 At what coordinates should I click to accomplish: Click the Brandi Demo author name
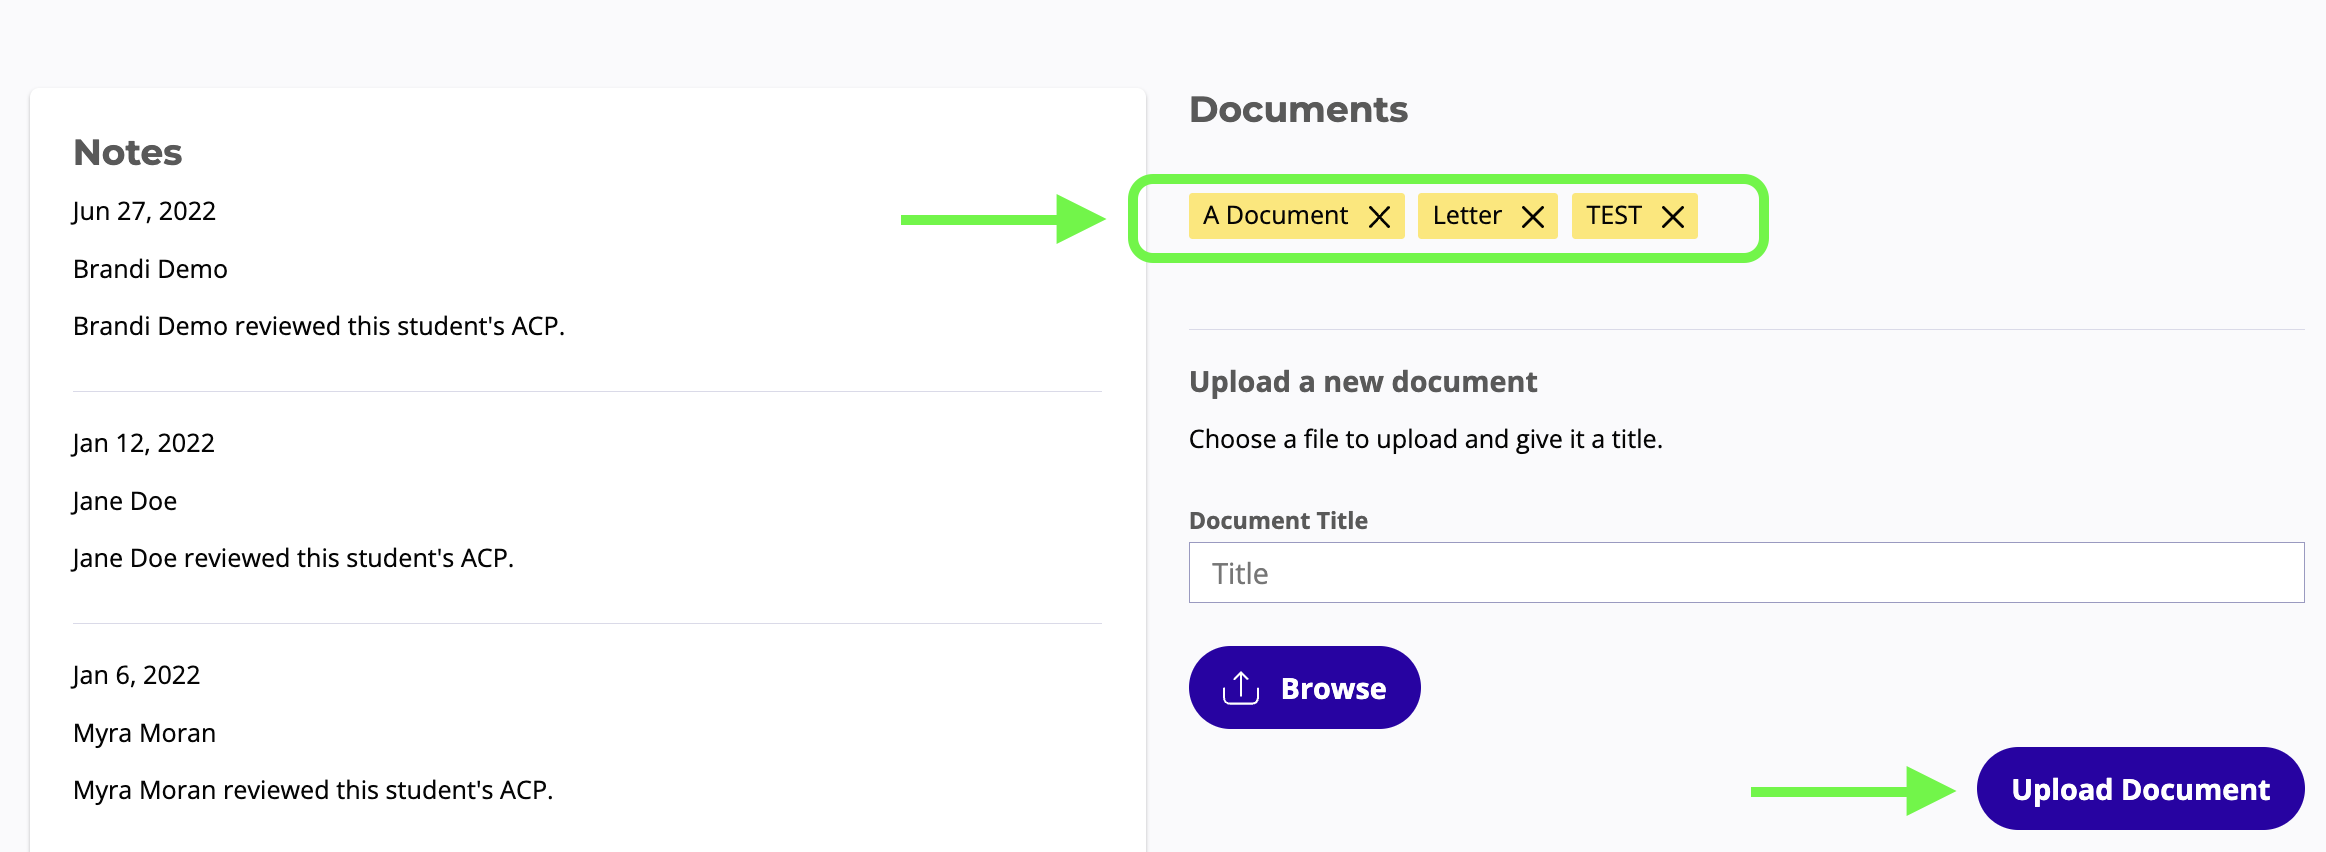coord(150,269)
